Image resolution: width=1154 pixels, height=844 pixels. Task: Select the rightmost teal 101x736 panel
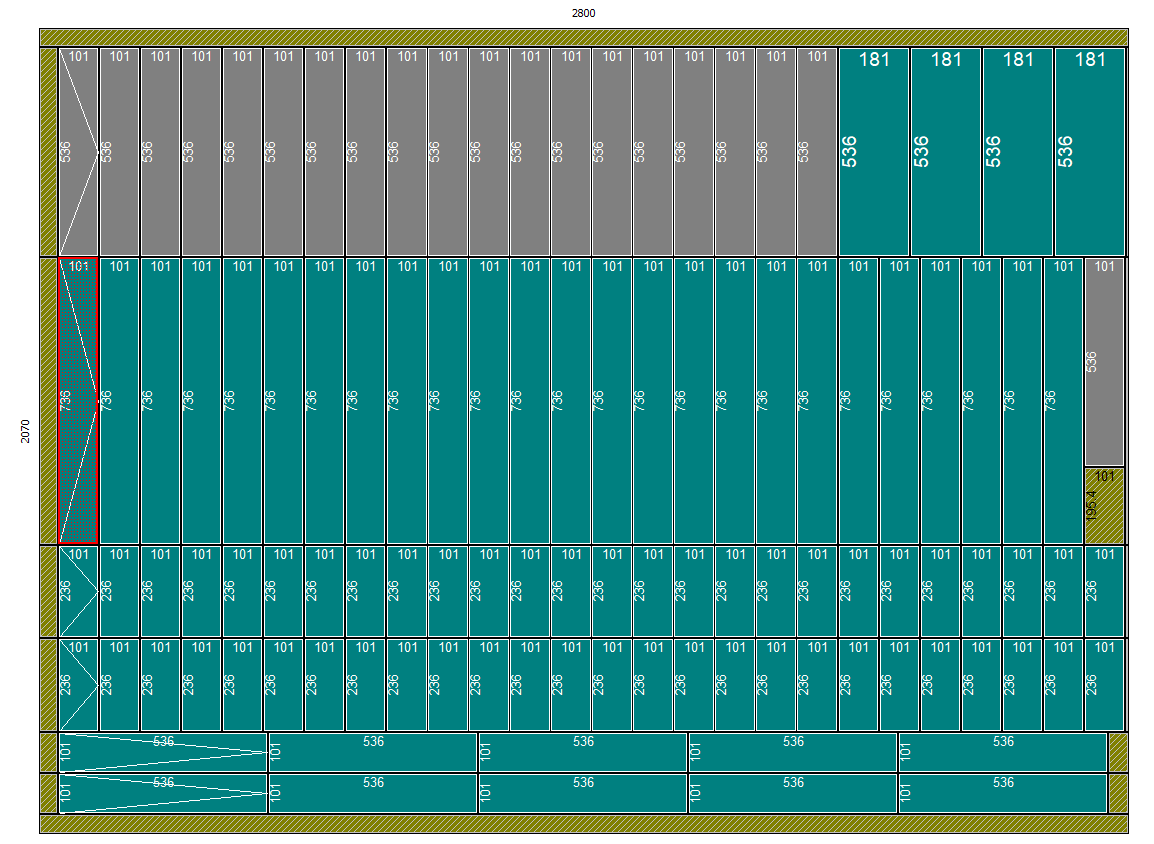click(x=1063, y=400)
